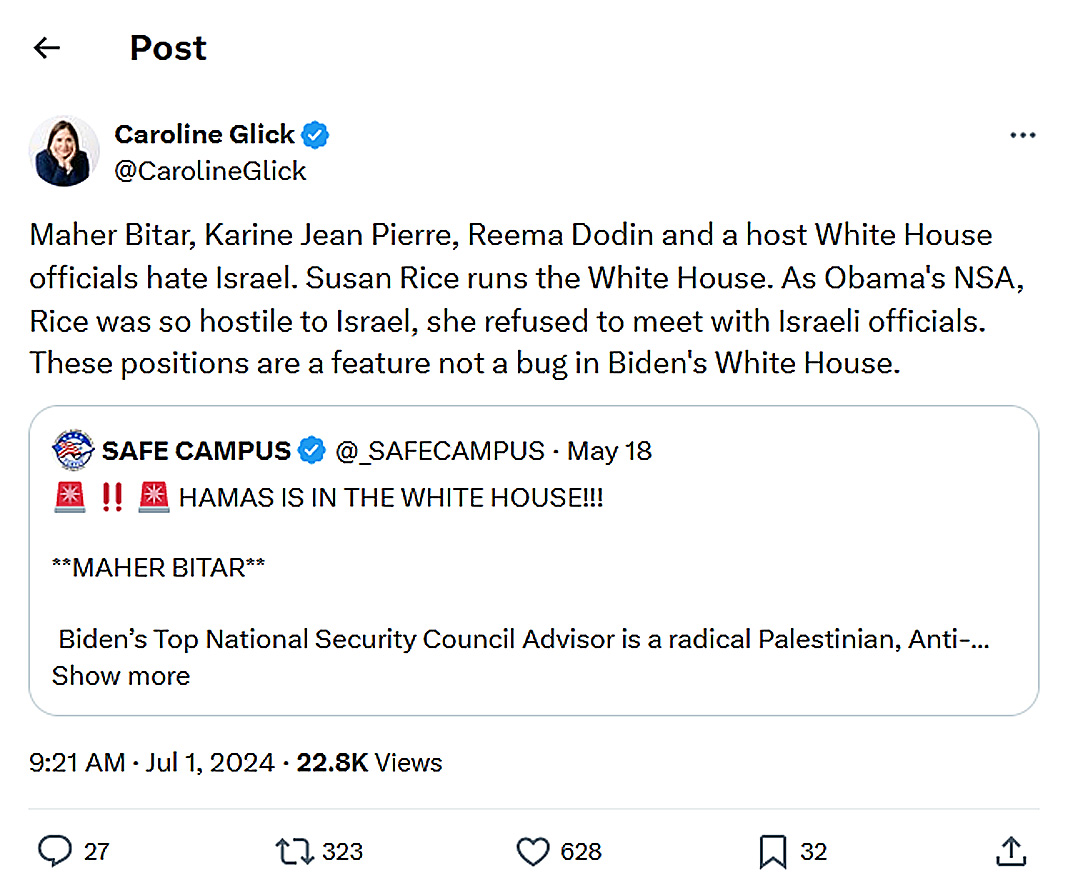
Task: Click the 22.8K Views count
Action: (369, 763)
